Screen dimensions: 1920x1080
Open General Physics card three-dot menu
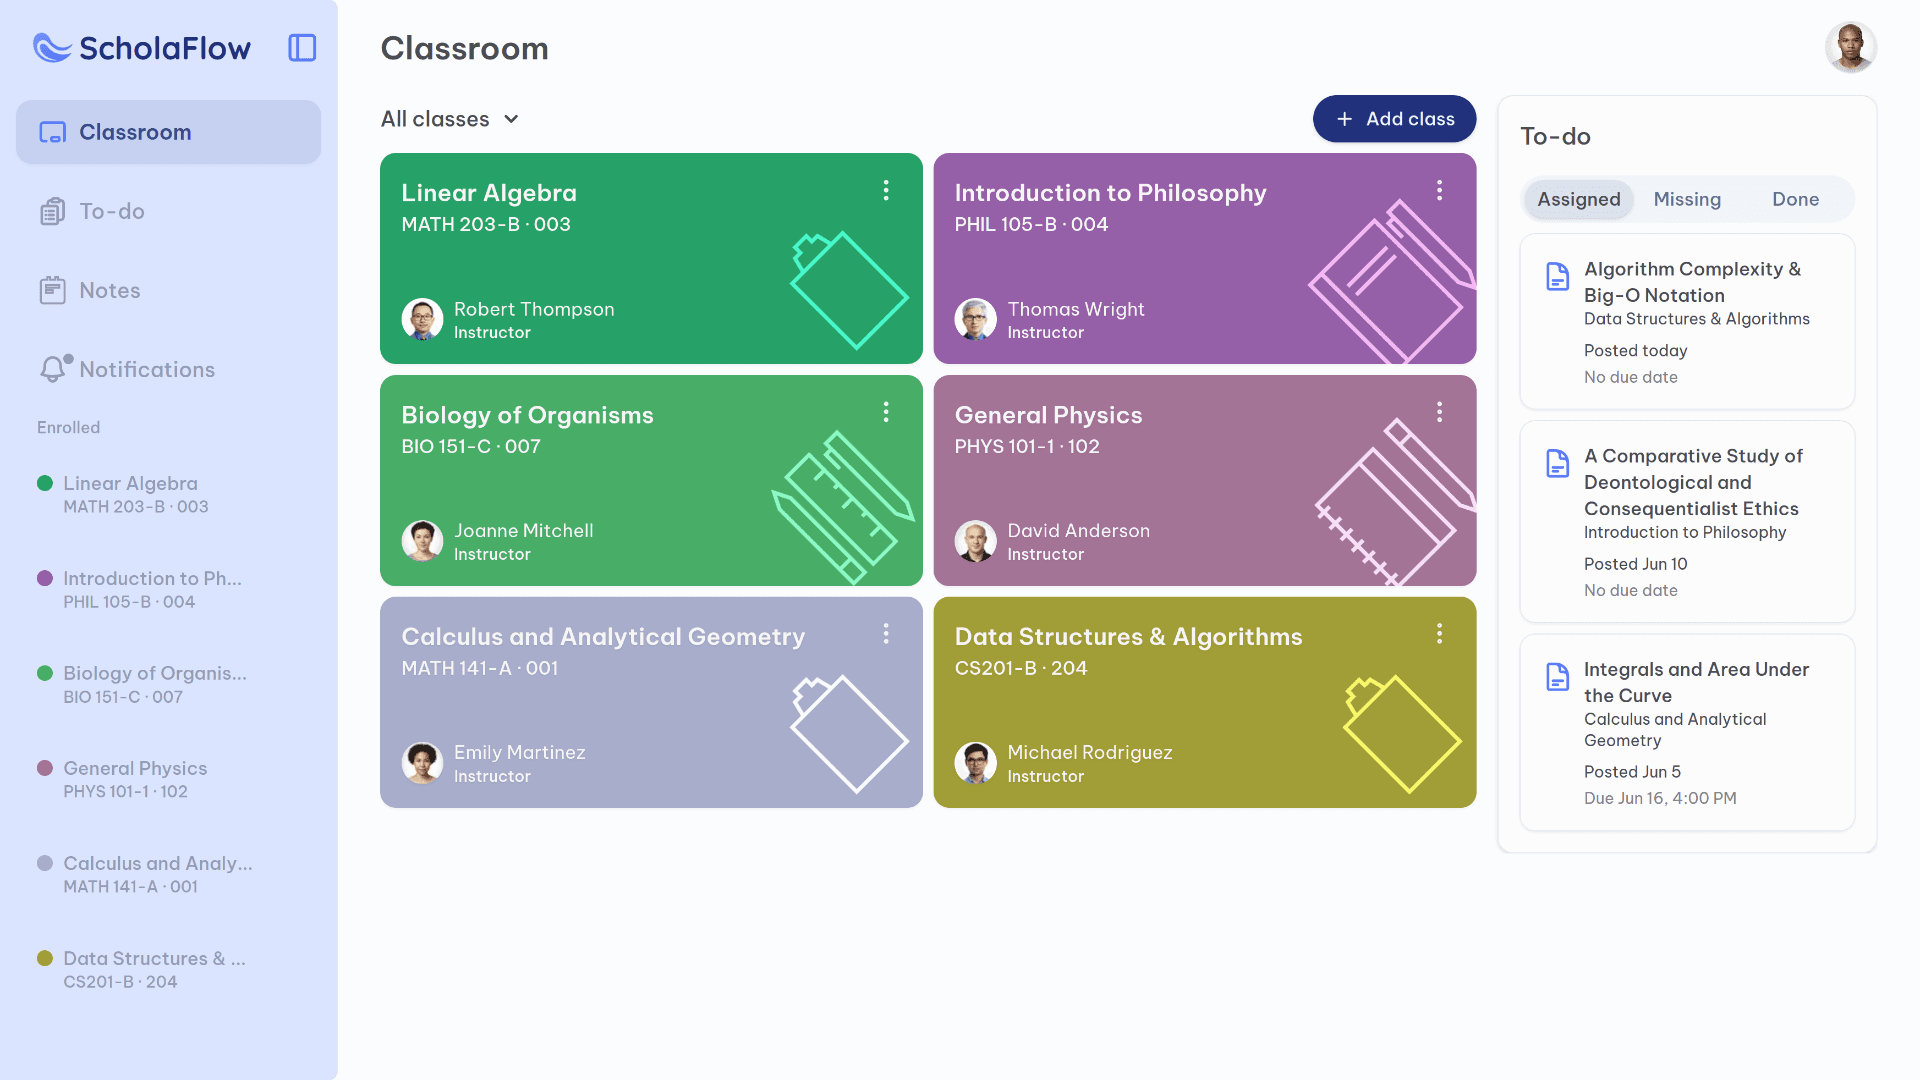(1439, 412)
